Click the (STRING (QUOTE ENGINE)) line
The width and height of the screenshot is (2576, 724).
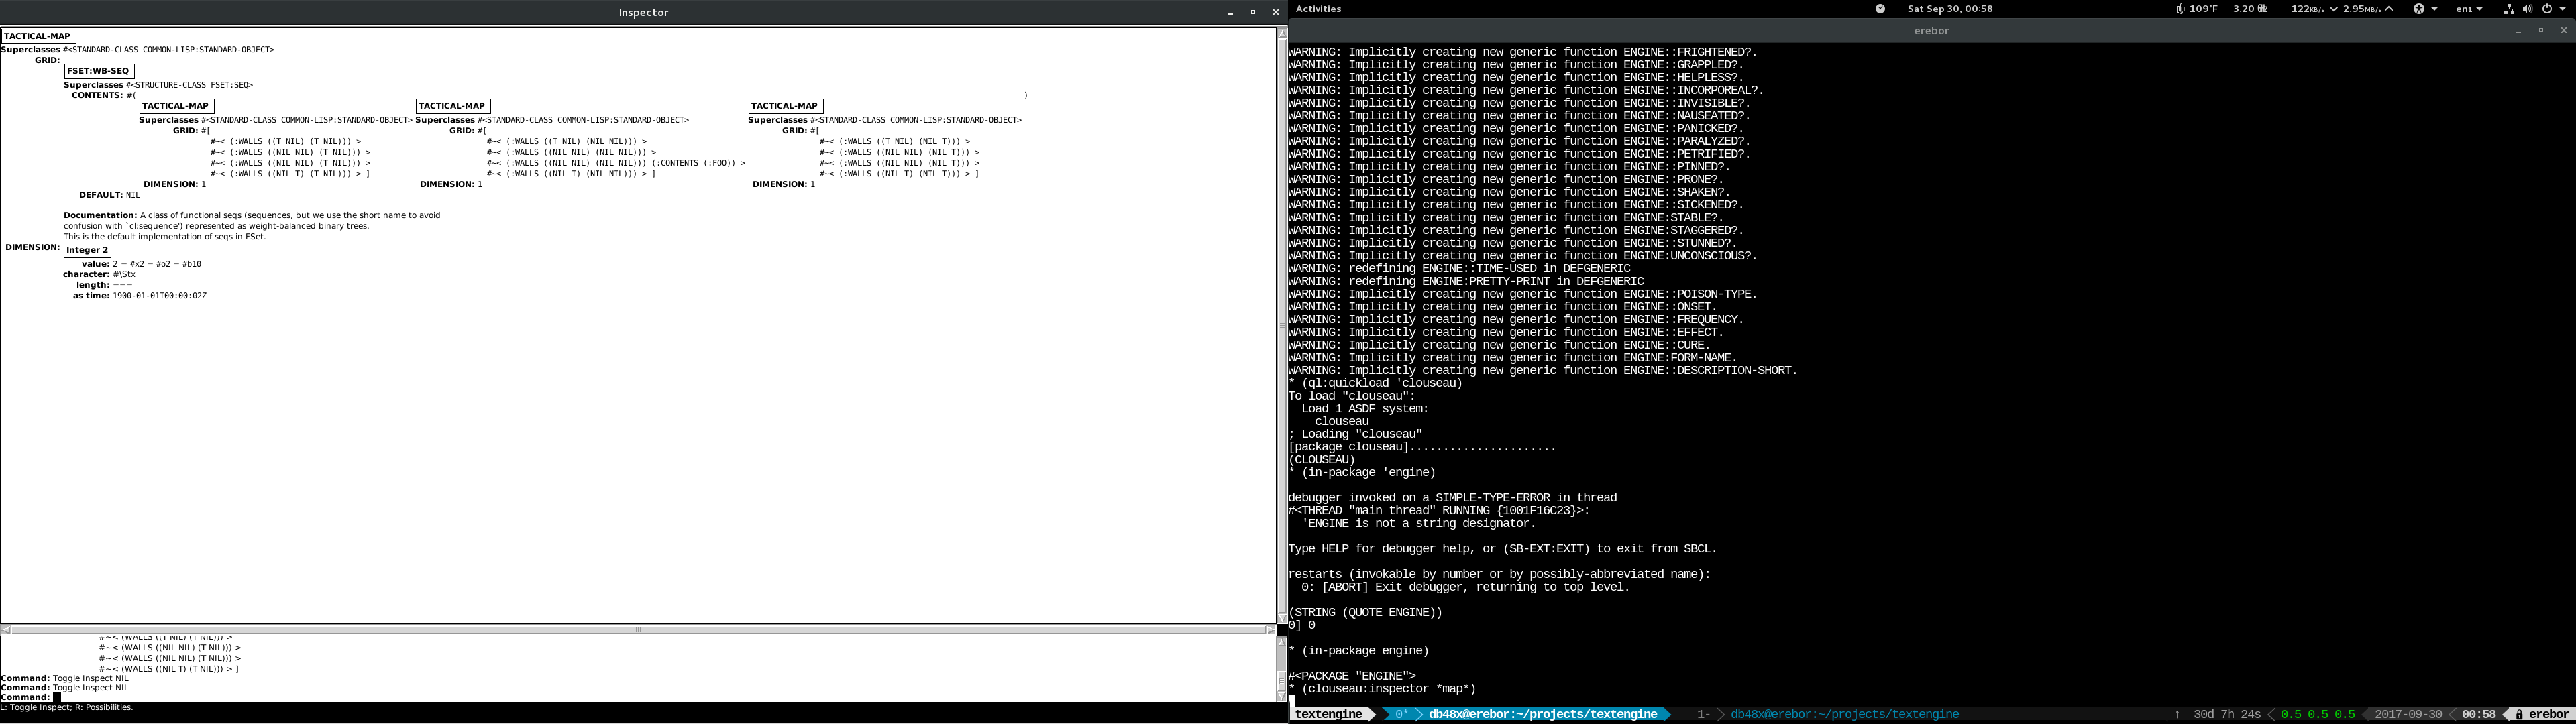point(1365,612)
